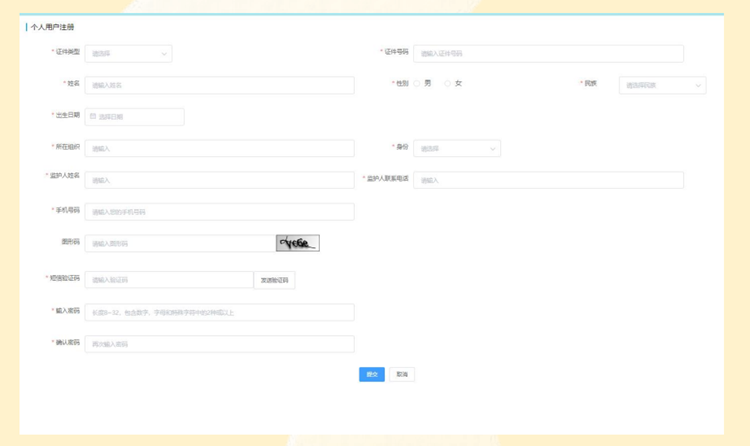Screen dimensions: 750x446
Task: Click into the 姓名 text field
Action: (x=219, y=86)
